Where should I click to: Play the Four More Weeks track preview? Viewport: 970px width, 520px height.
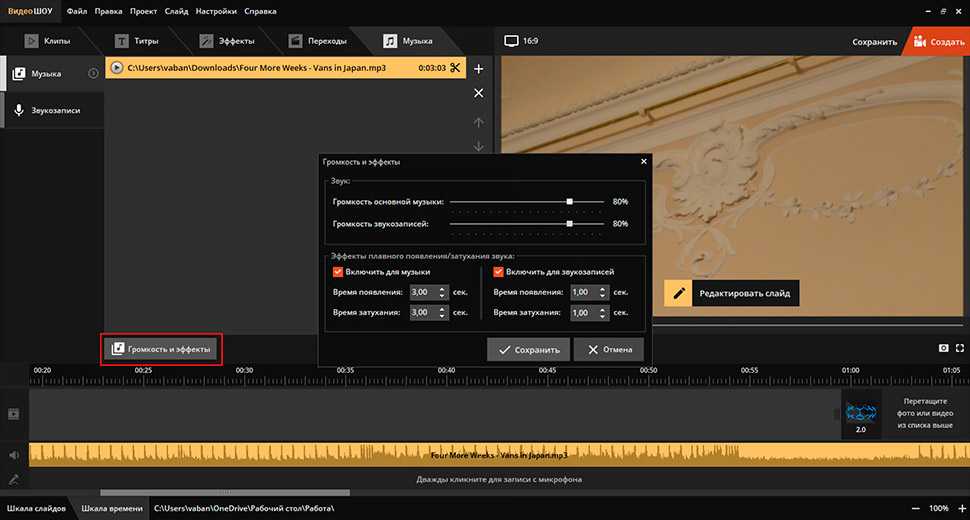tap(118, 68)
